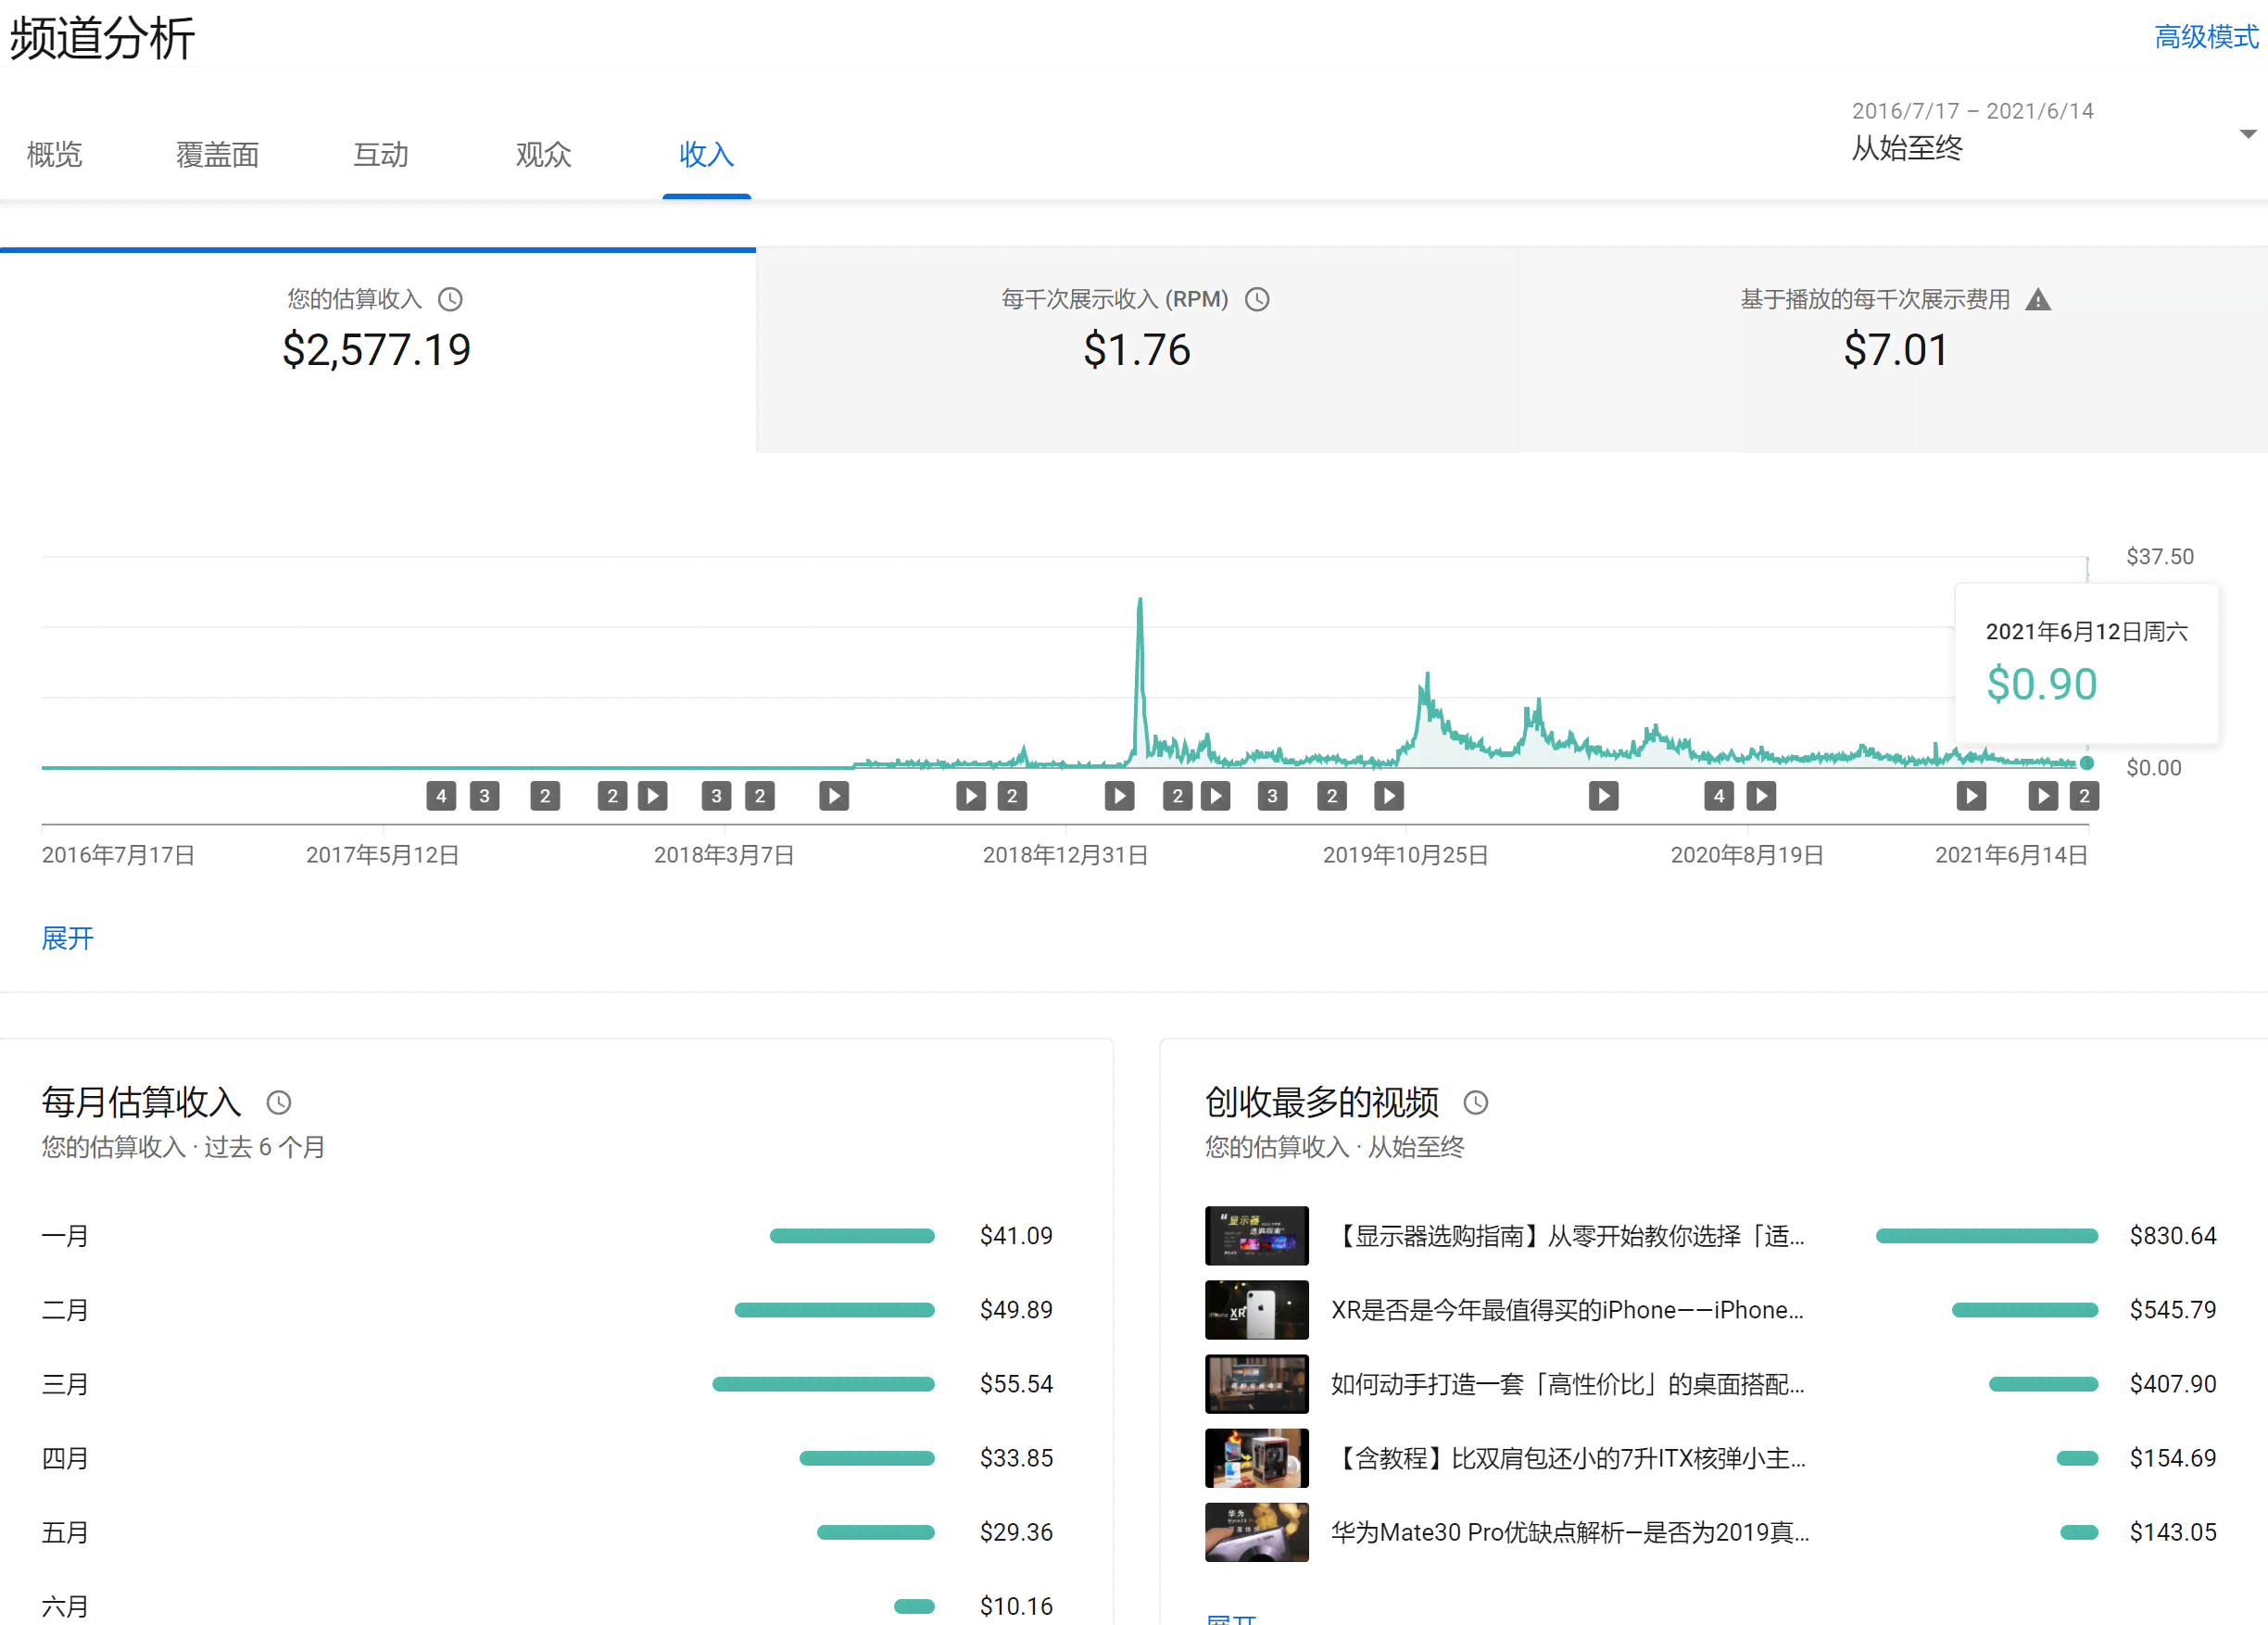Click thumbnail of 华为Mate30 Pro video
2268x1625 pixels.
coord(1257,1532)
